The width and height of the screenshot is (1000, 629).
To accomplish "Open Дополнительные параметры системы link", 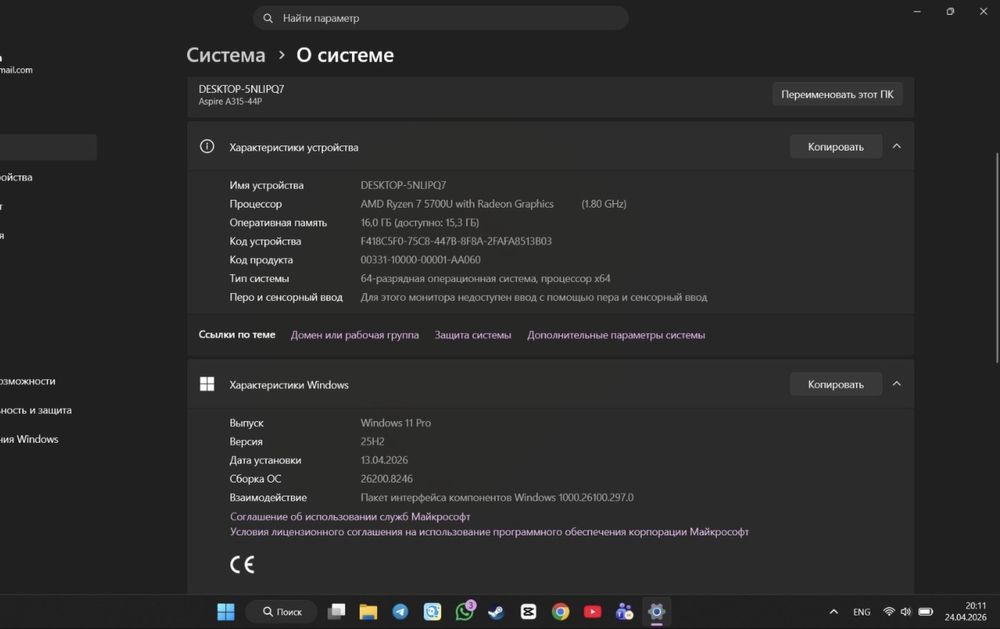I will point(616,335).
